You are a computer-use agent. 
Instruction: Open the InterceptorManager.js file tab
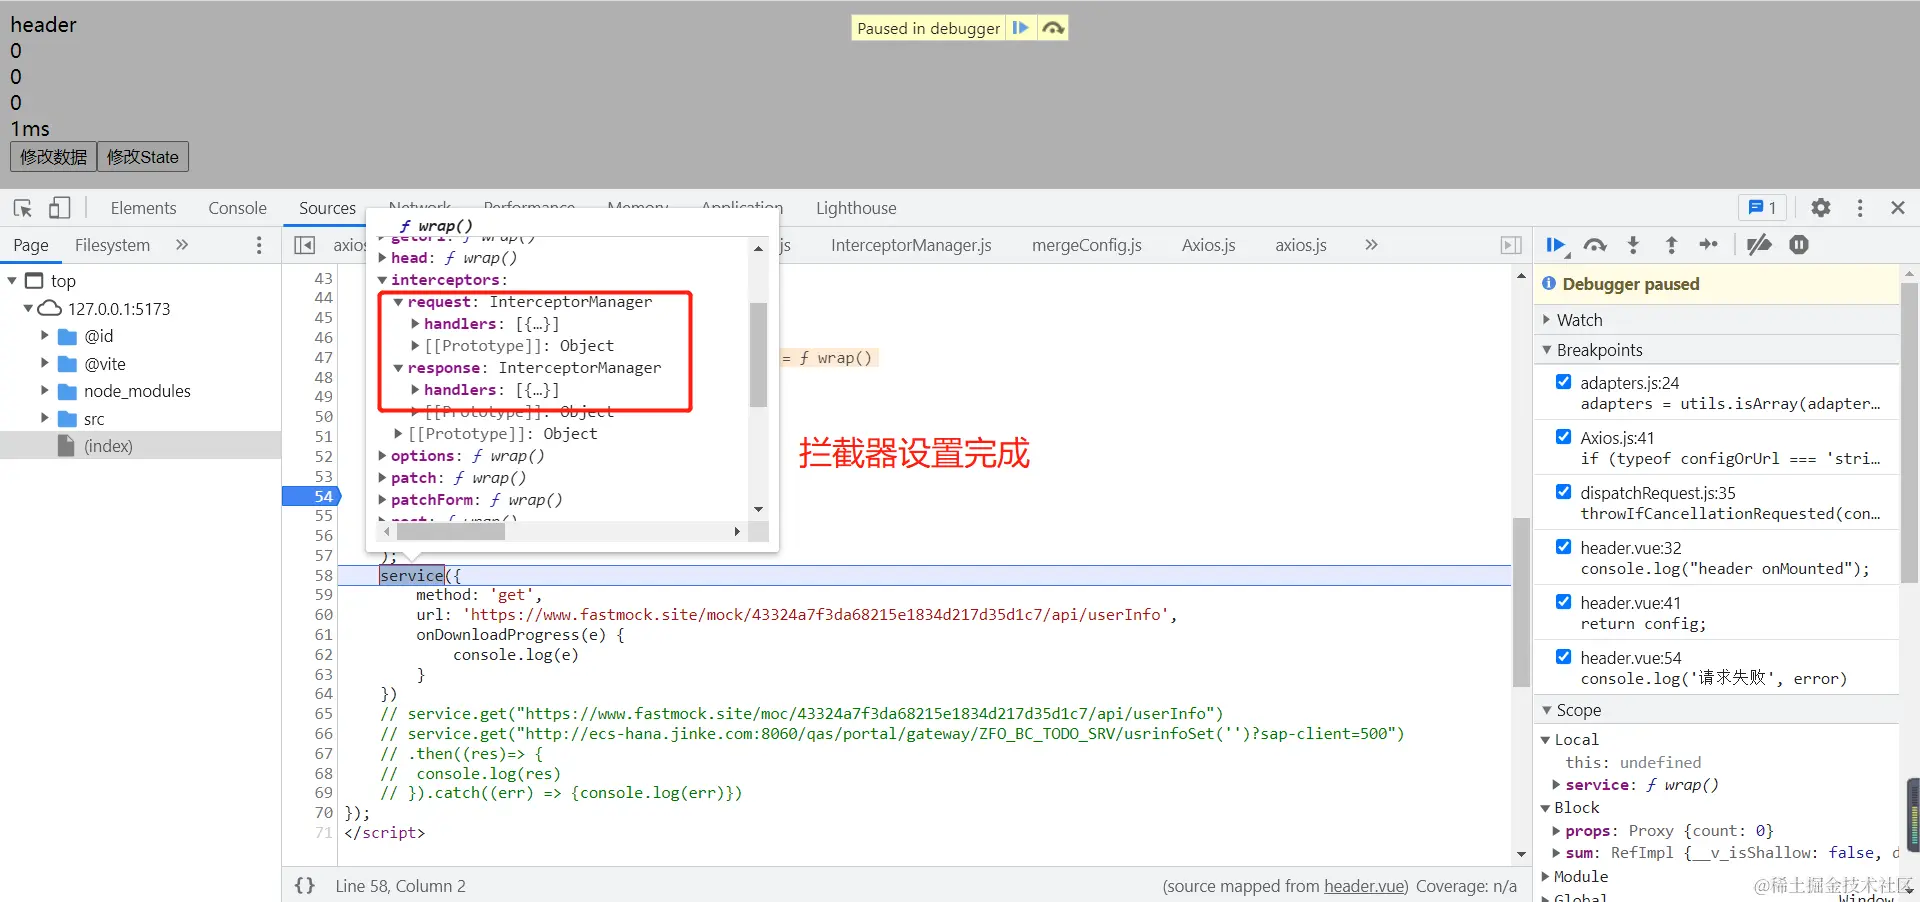point(911,245)
